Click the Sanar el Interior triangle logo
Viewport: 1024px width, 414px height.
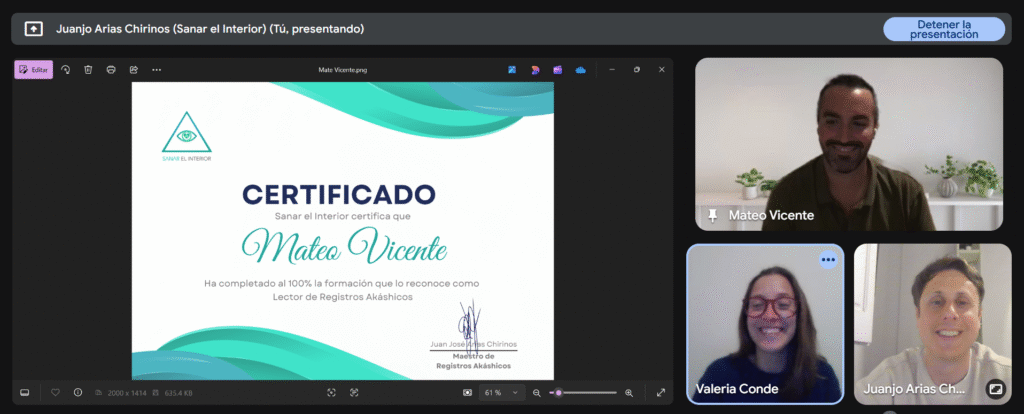coord(187,137)
